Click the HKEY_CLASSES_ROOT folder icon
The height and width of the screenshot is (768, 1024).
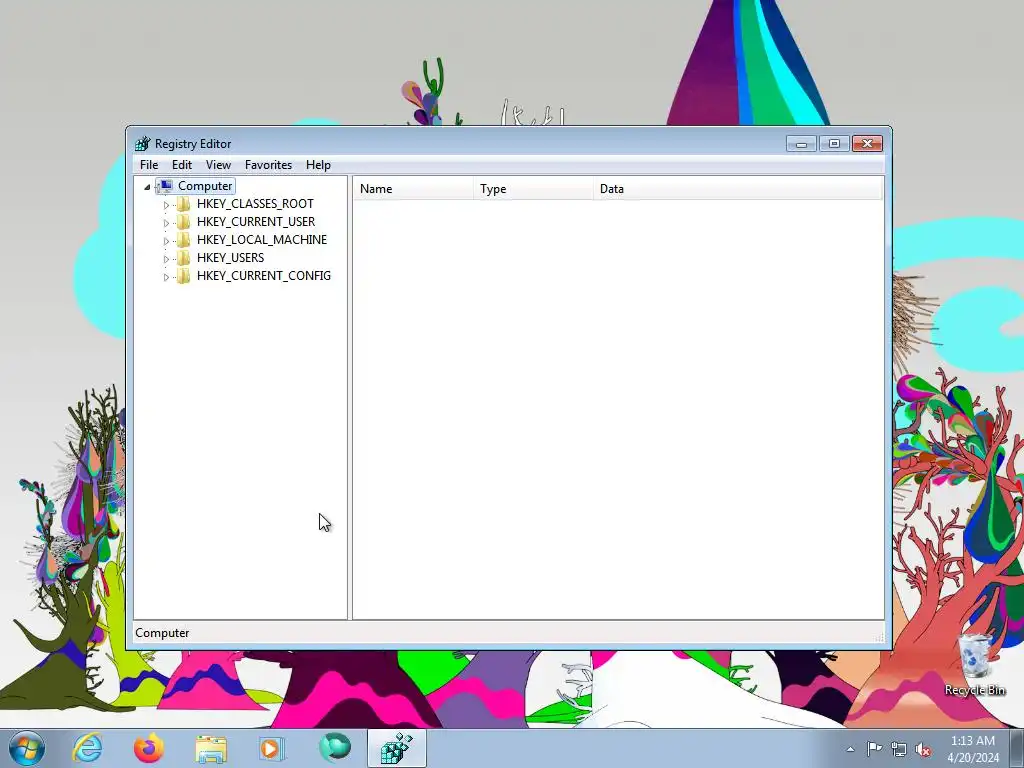(184, 204)
